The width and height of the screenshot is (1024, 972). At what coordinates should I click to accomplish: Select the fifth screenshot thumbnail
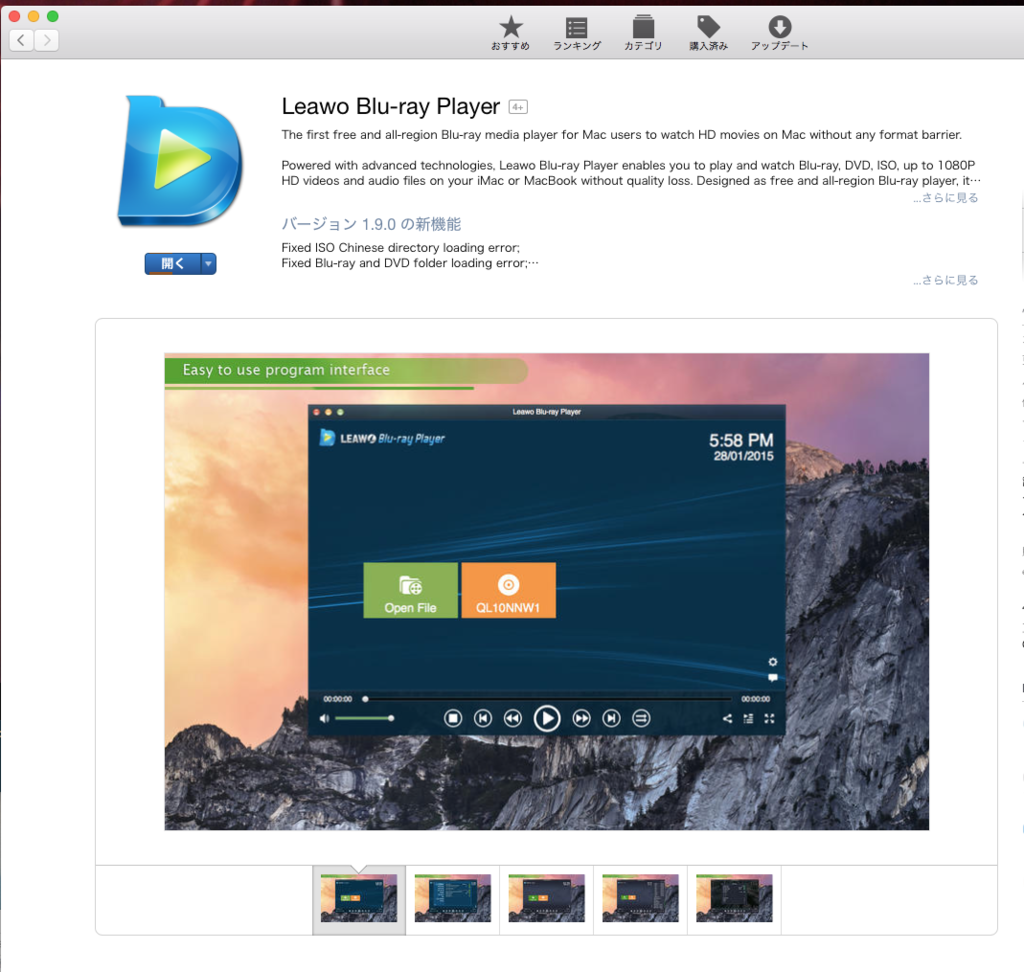[x=734, y=898]
